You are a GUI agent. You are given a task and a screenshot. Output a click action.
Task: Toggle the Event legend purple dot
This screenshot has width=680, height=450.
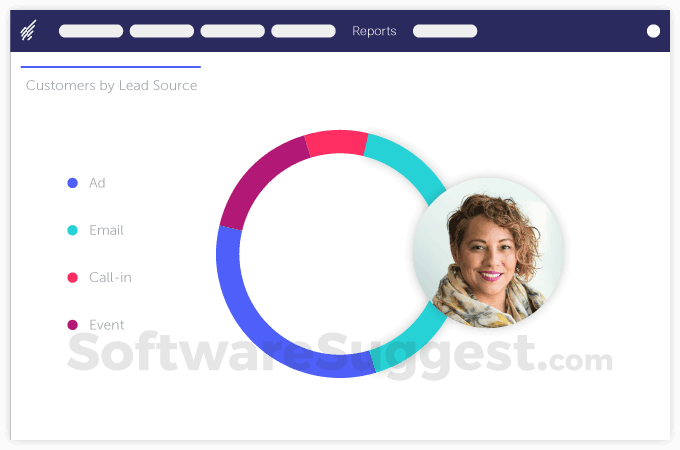[72, 325]
